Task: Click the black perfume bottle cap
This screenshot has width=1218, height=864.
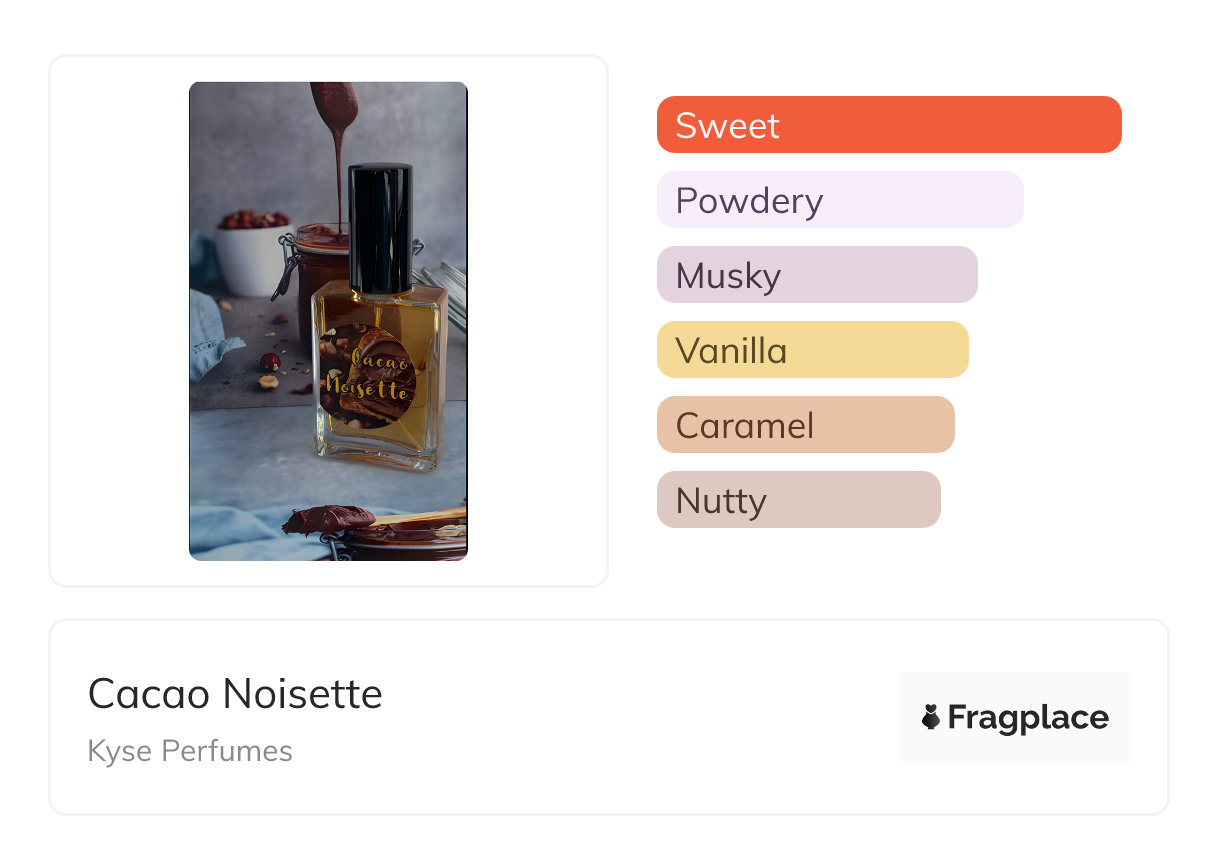Action: 380,228
